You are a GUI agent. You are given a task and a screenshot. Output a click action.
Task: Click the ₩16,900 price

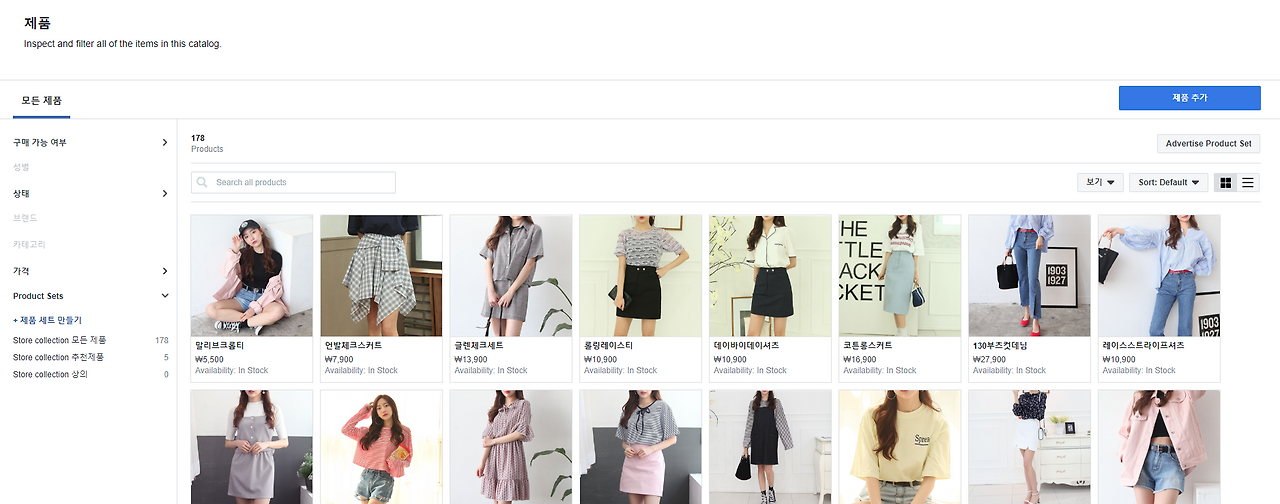[x=860, y=358]
